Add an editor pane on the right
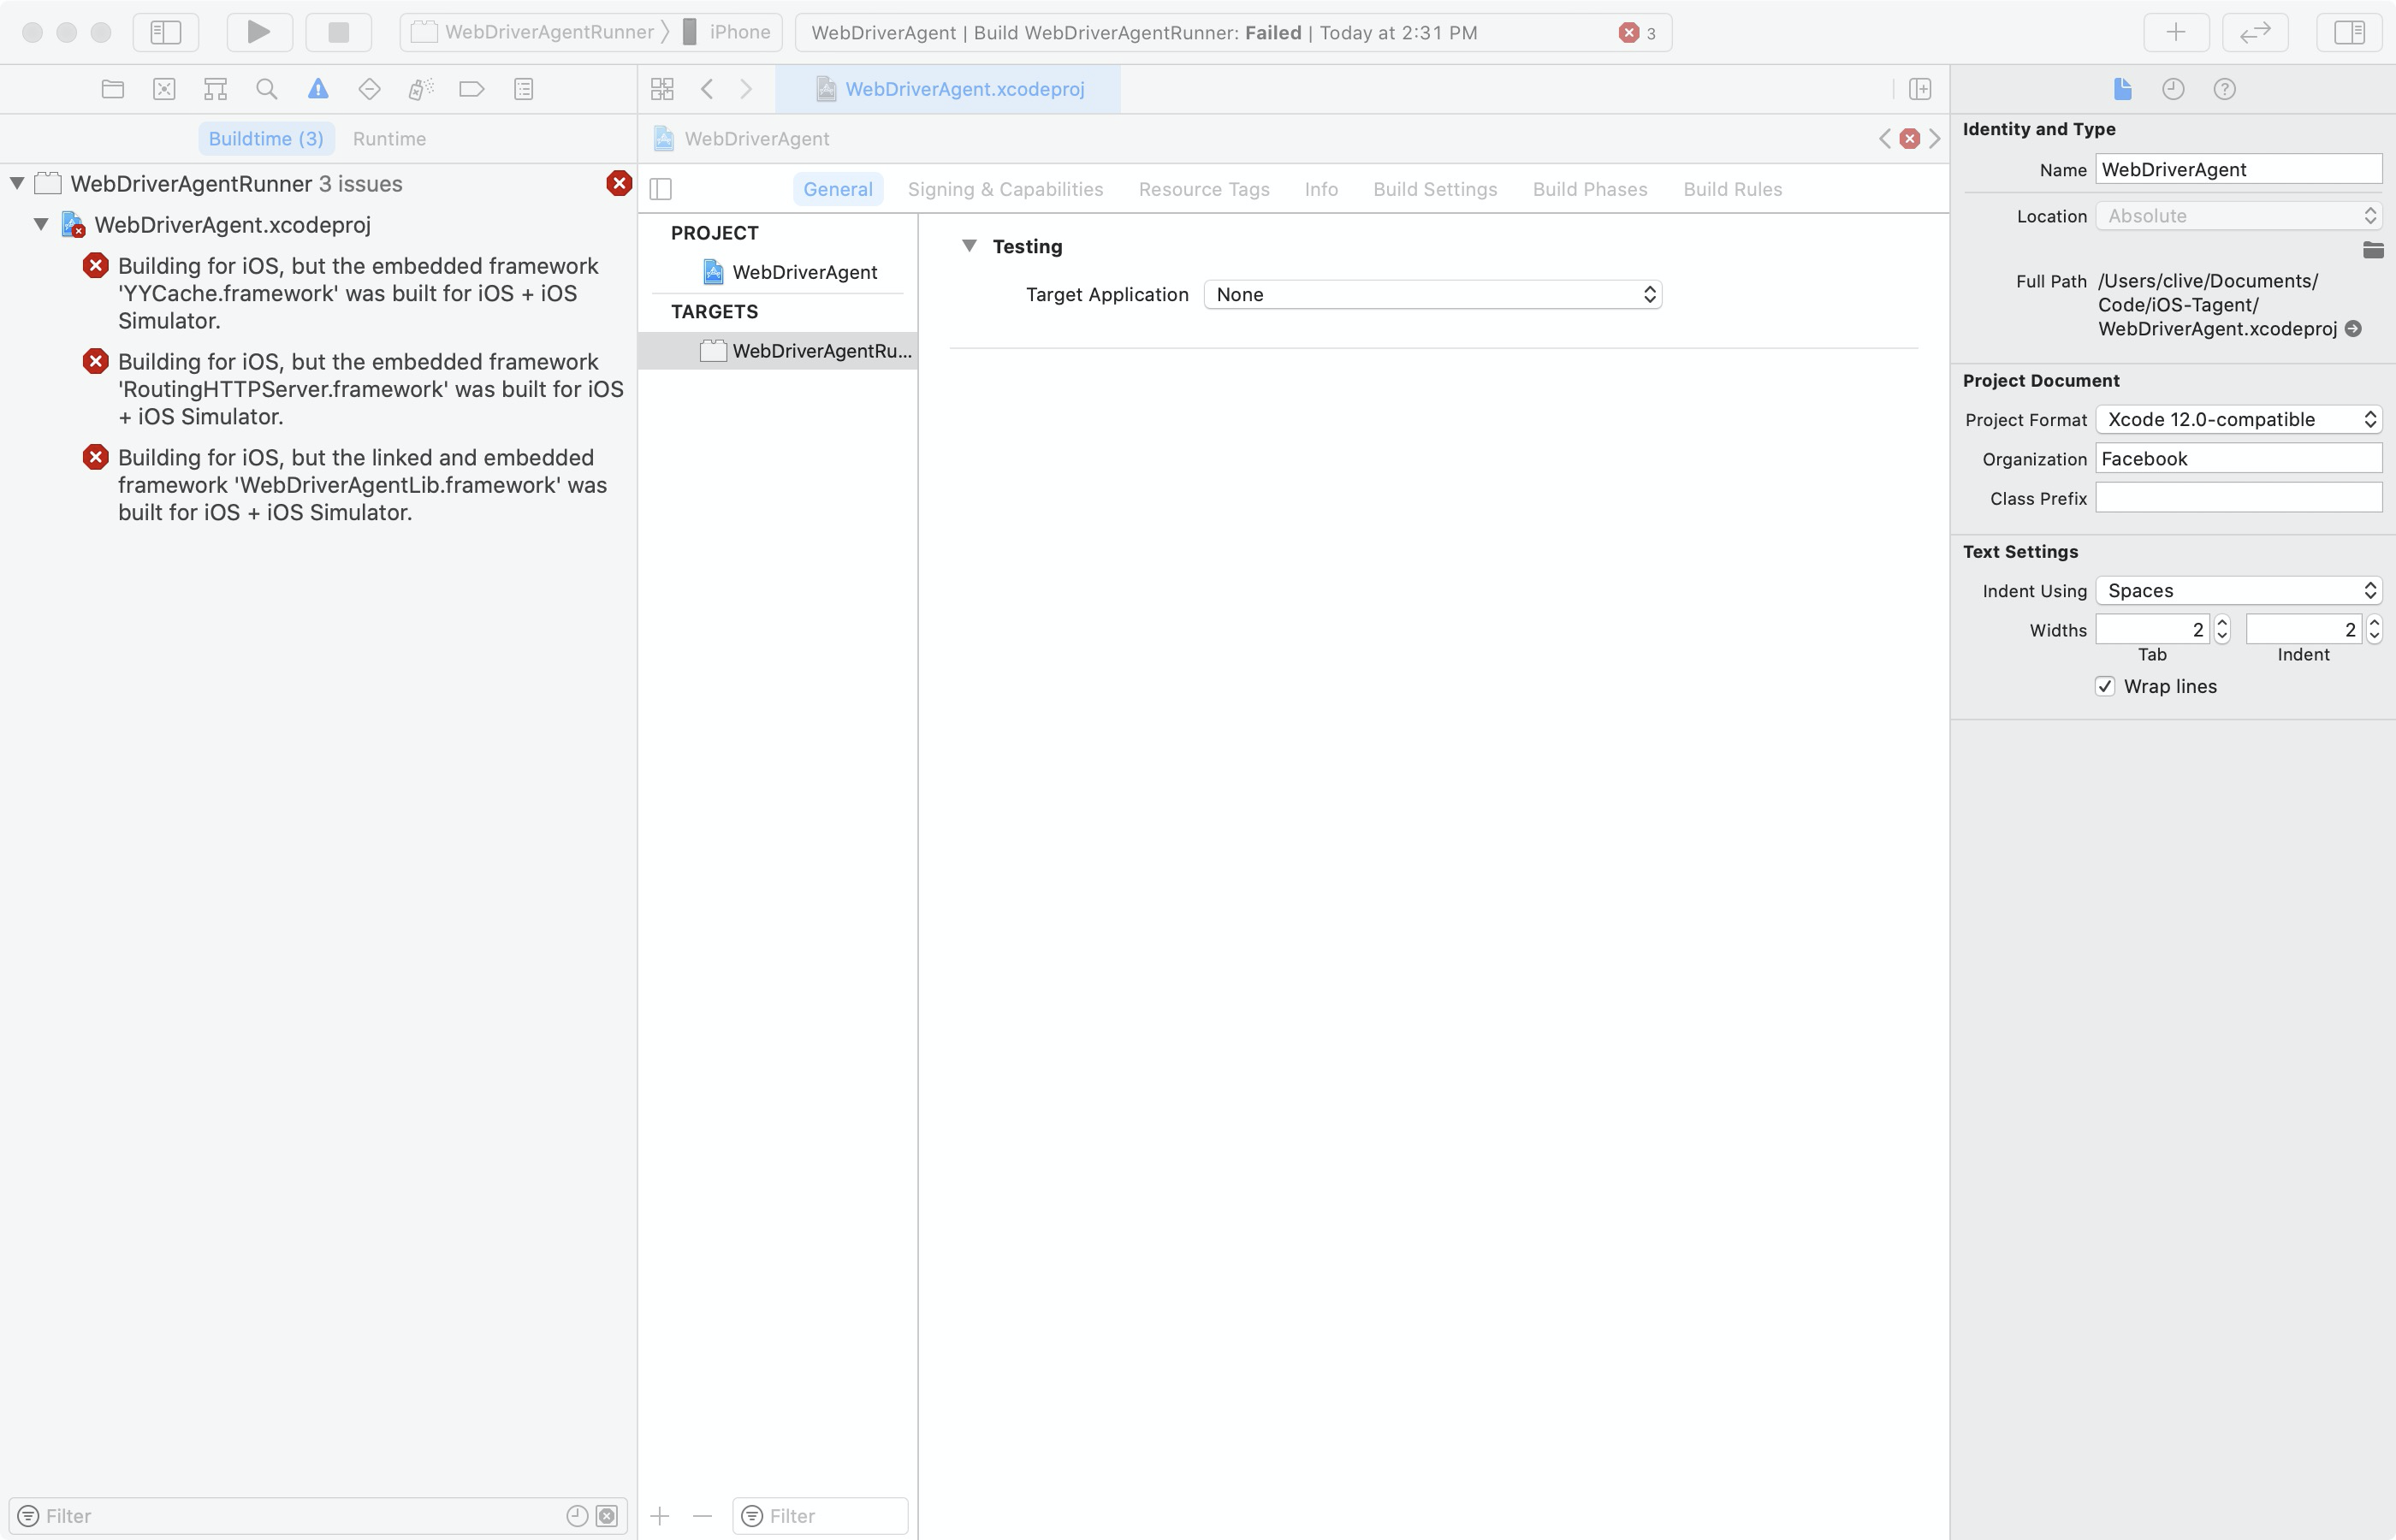The height and width of the screenshot is (1540, 2396). [1919, 89]
